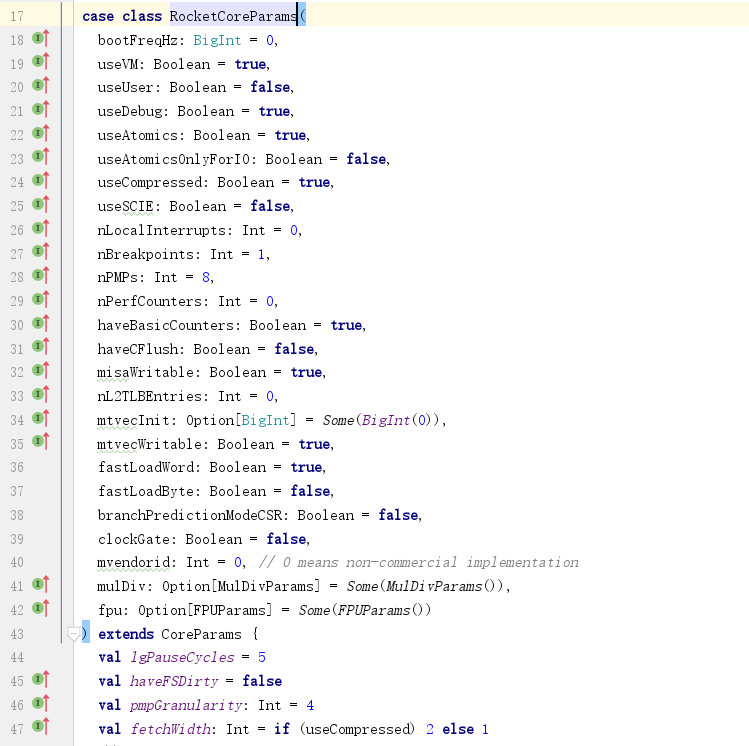Screen dimensions: 749x746
Task: Click the useSCIE parameter name
Action: 125,206
